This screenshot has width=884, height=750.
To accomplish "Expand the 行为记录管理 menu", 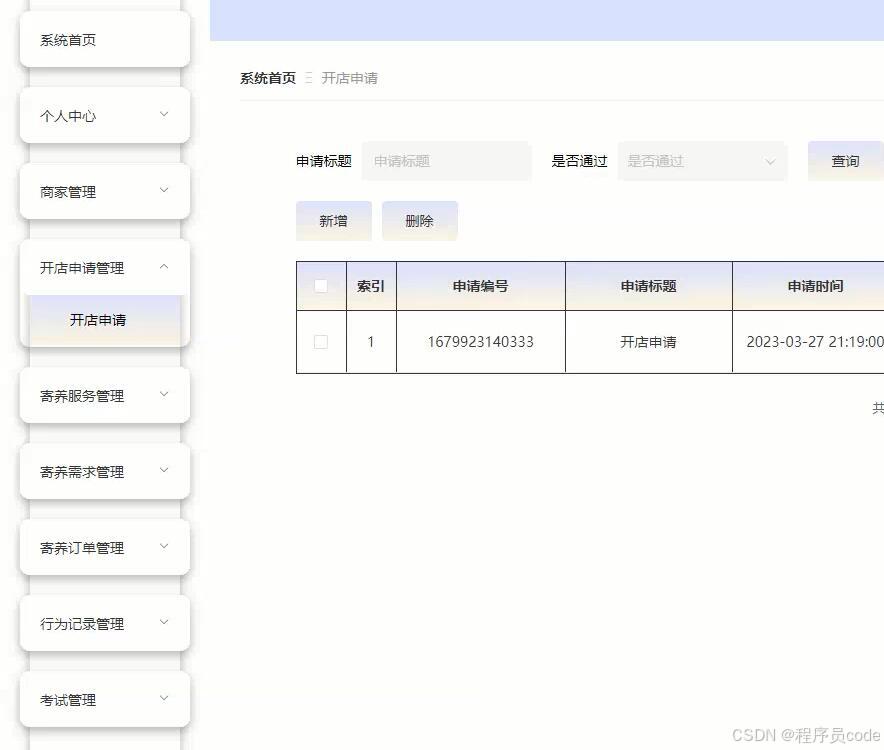I will coord(104,622).
